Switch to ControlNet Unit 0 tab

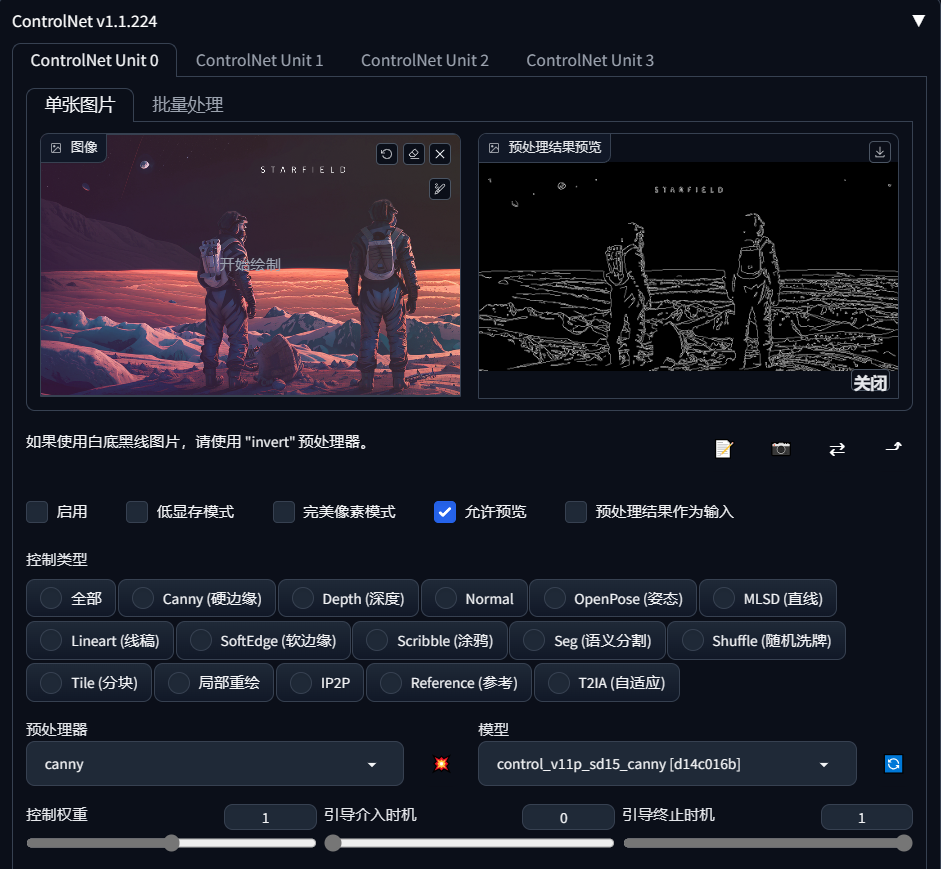(x=94, y=60)
